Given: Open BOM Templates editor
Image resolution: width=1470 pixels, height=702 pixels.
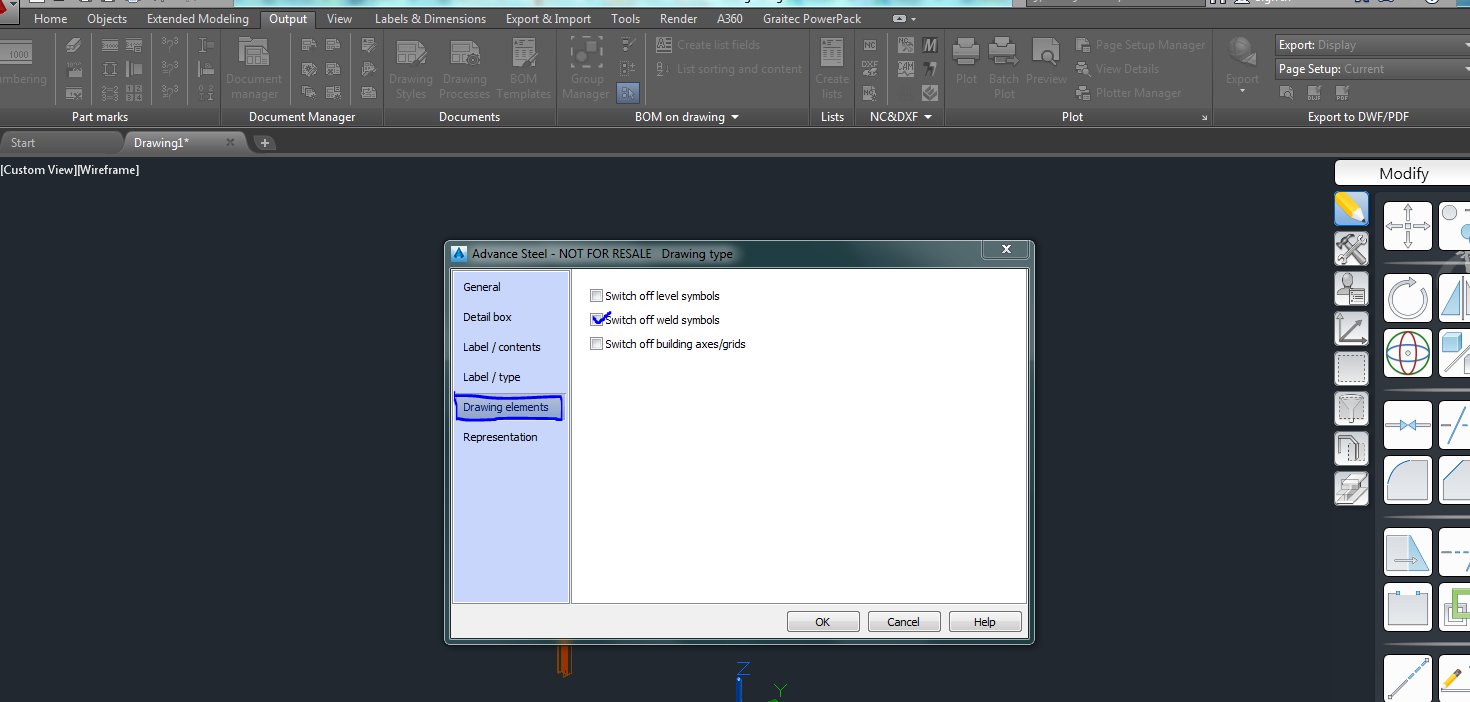Looking at the screenshot, I should 523,68.
